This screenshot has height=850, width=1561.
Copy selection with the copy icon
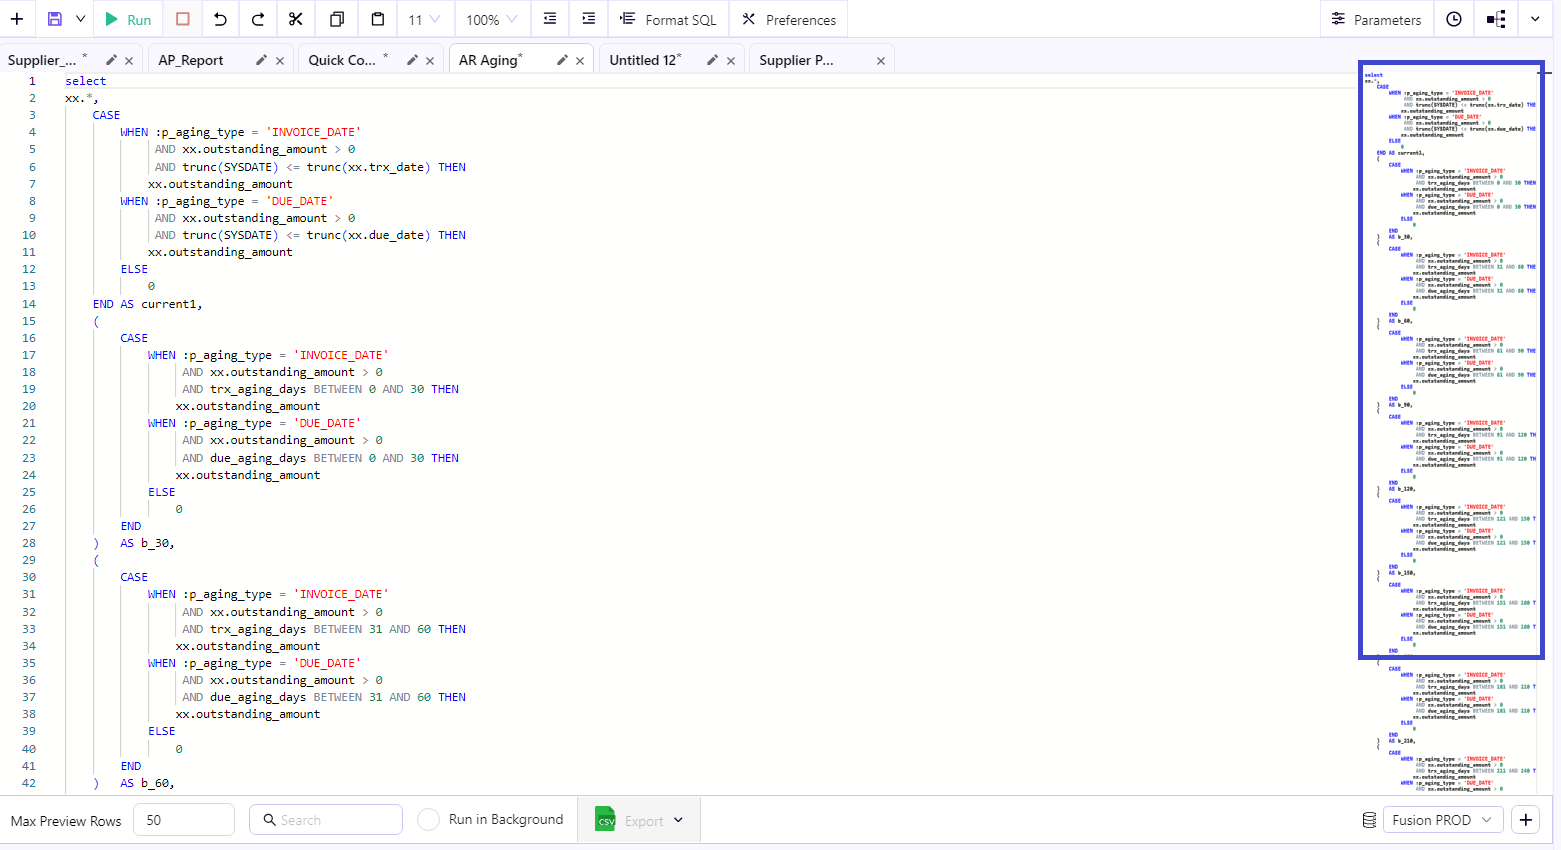click(337, 19)
